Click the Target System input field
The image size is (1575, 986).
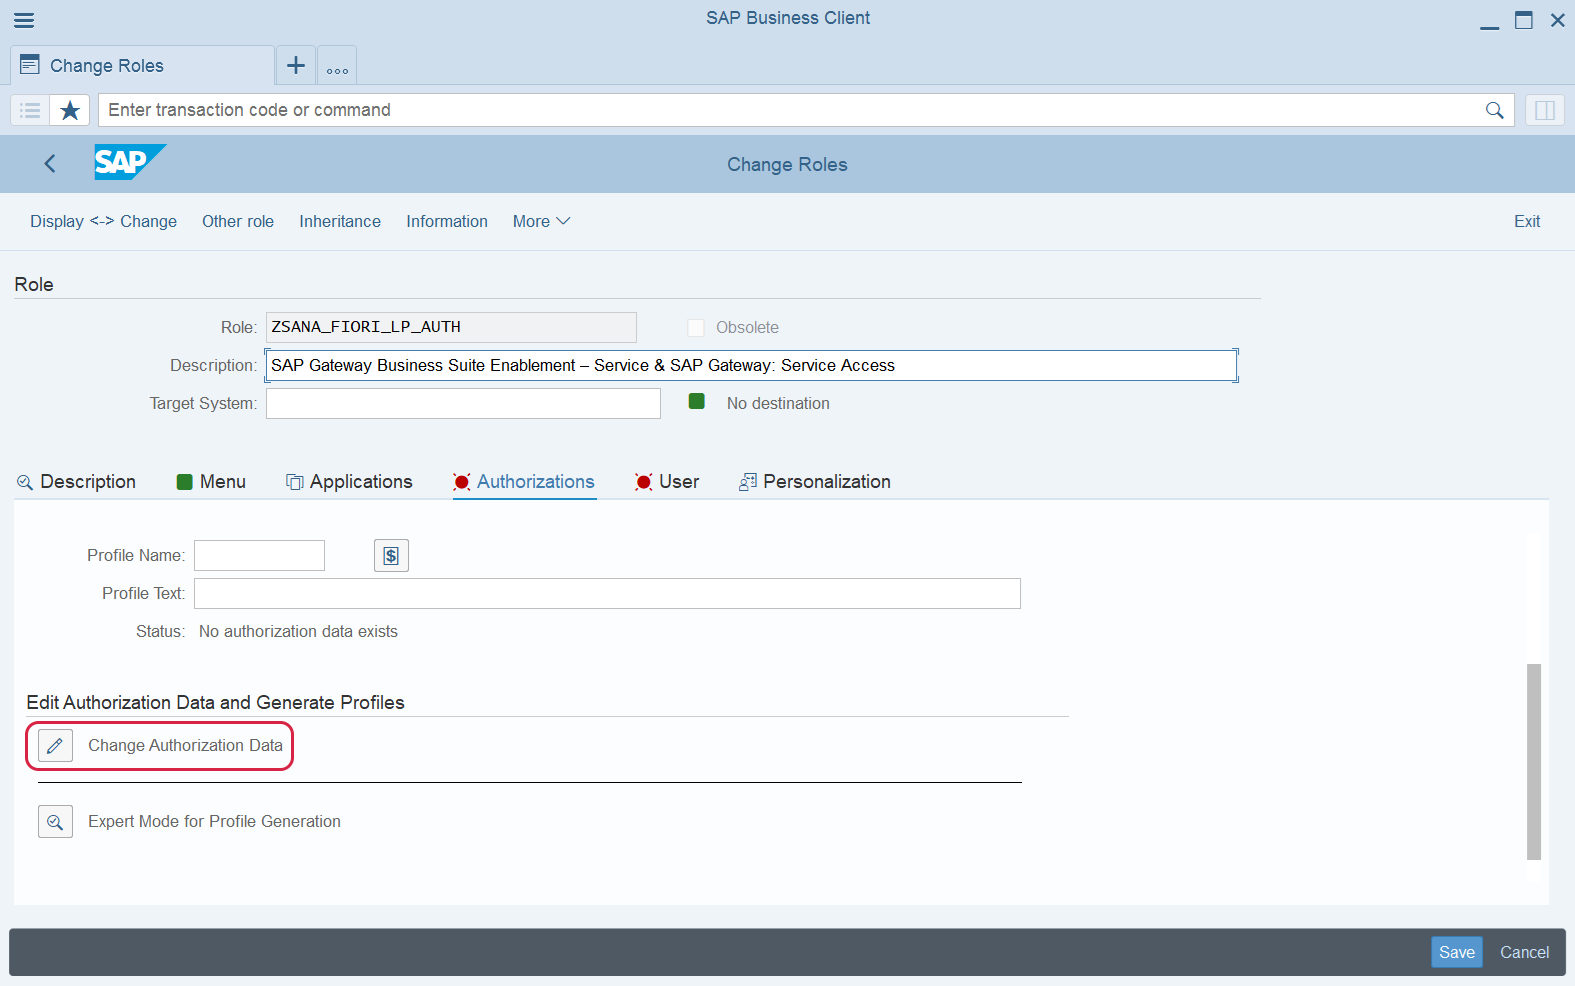pos(463,403)
